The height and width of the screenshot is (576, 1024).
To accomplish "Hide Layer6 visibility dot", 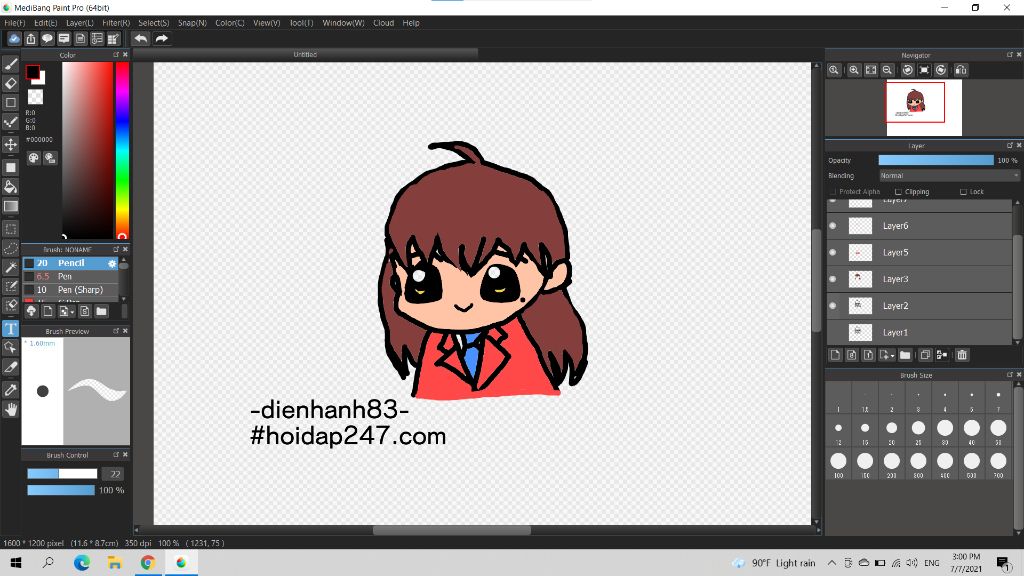I will (833, 226).
